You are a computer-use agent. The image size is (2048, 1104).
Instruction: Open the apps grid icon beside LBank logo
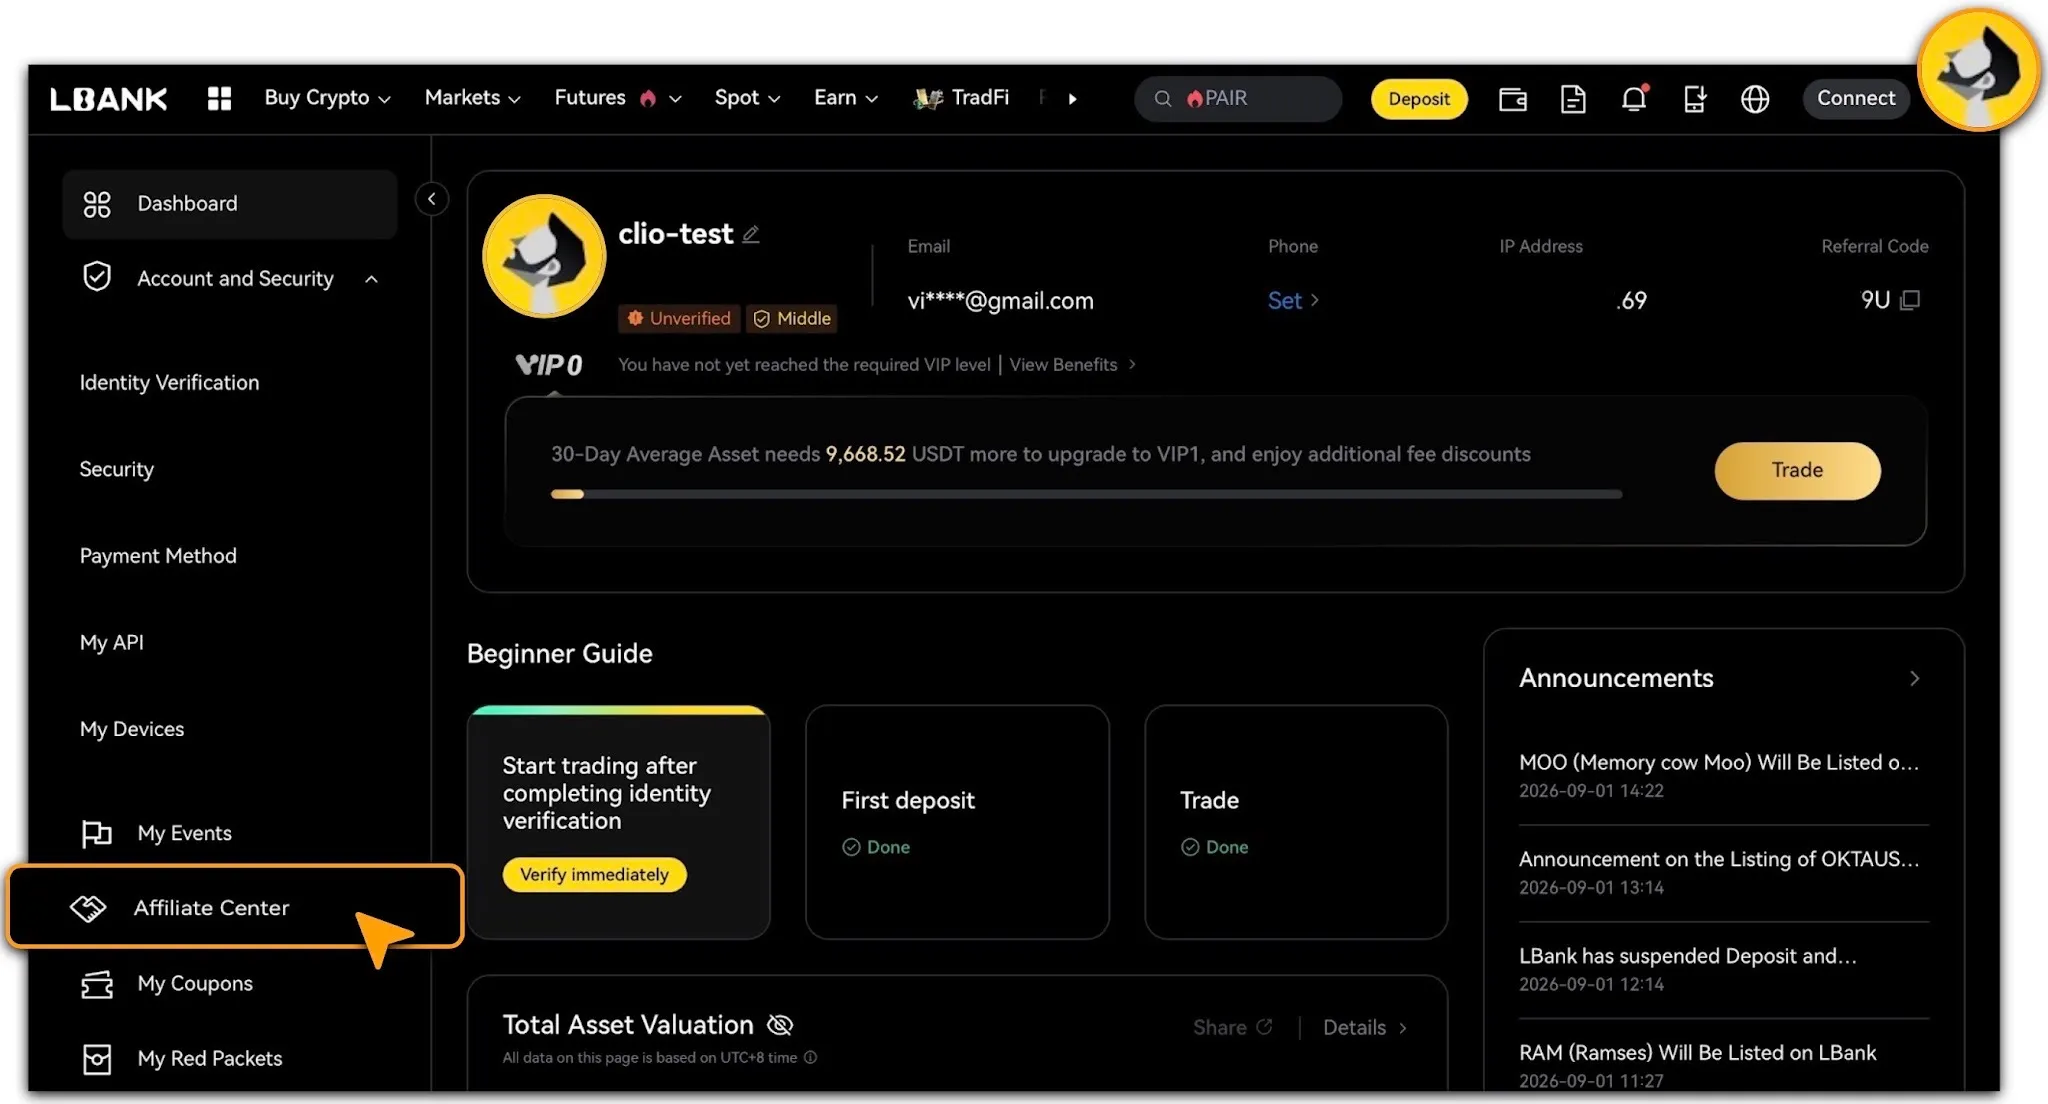pyautogui.click(x=219, y=98)
